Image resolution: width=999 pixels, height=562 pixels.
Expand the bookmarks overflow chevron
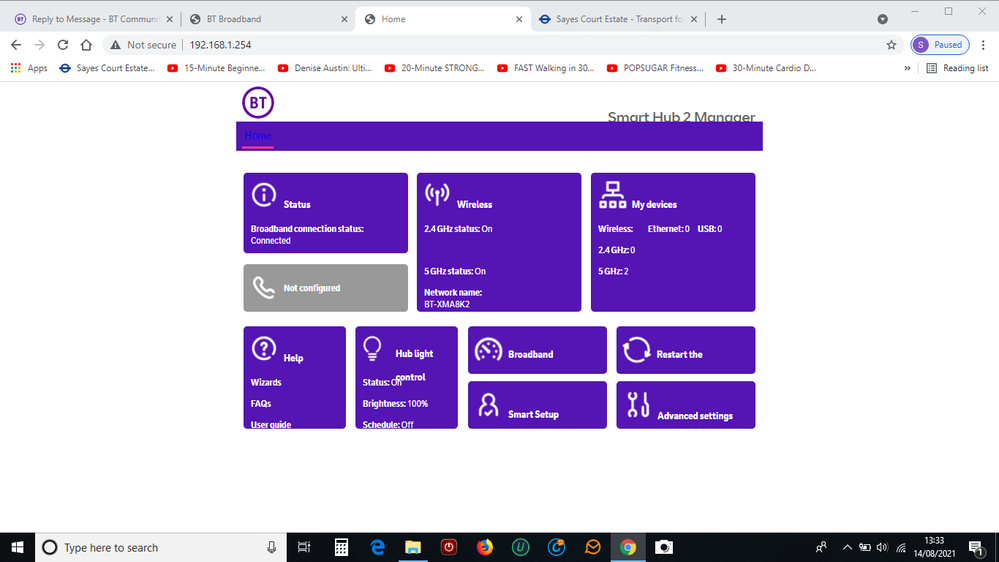(907, 69)
